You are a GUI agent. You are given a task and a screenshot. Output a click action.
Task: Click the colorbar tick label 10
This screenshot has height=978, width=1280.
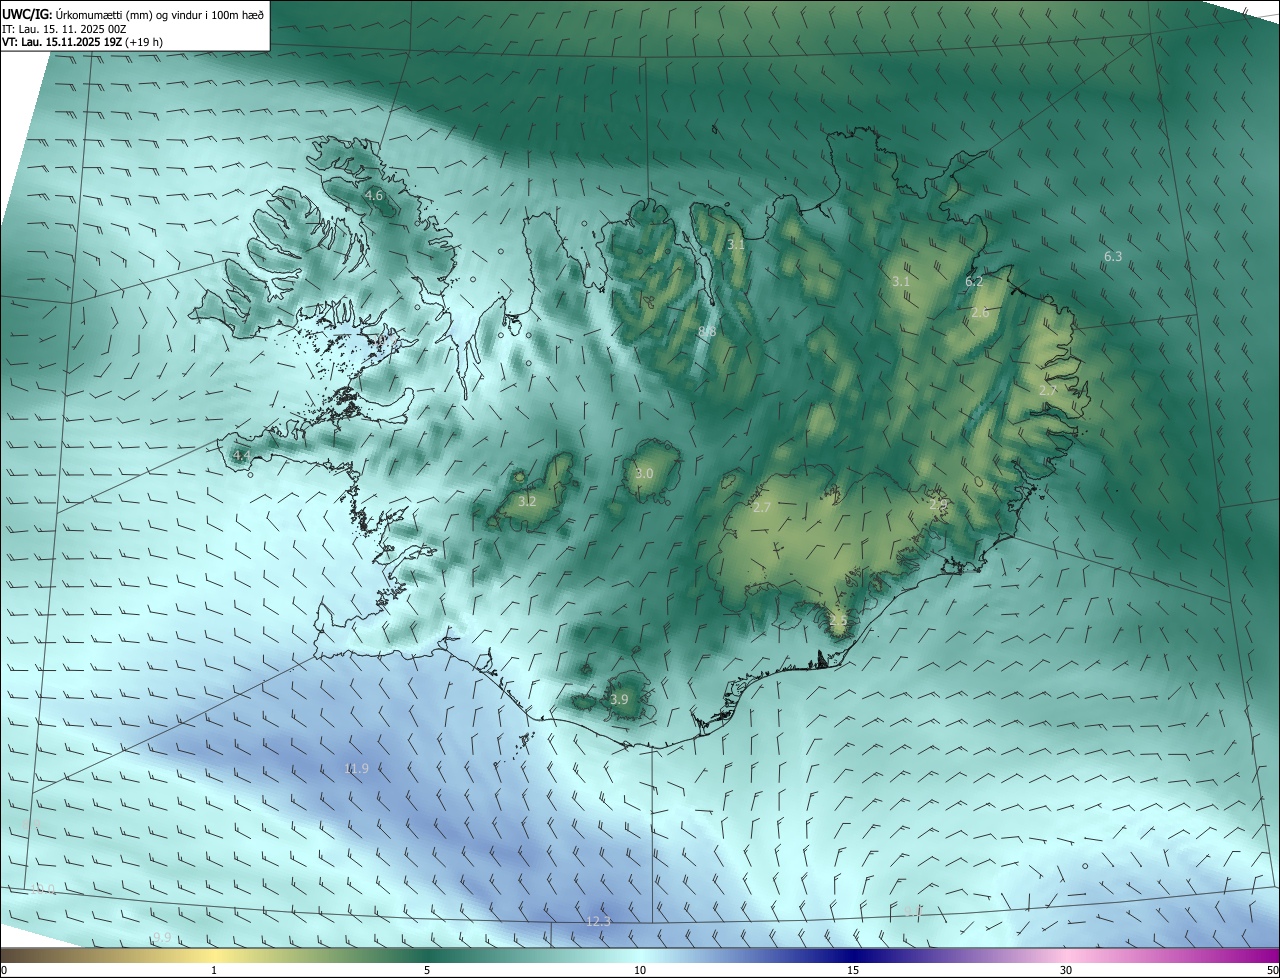point(640,970)
